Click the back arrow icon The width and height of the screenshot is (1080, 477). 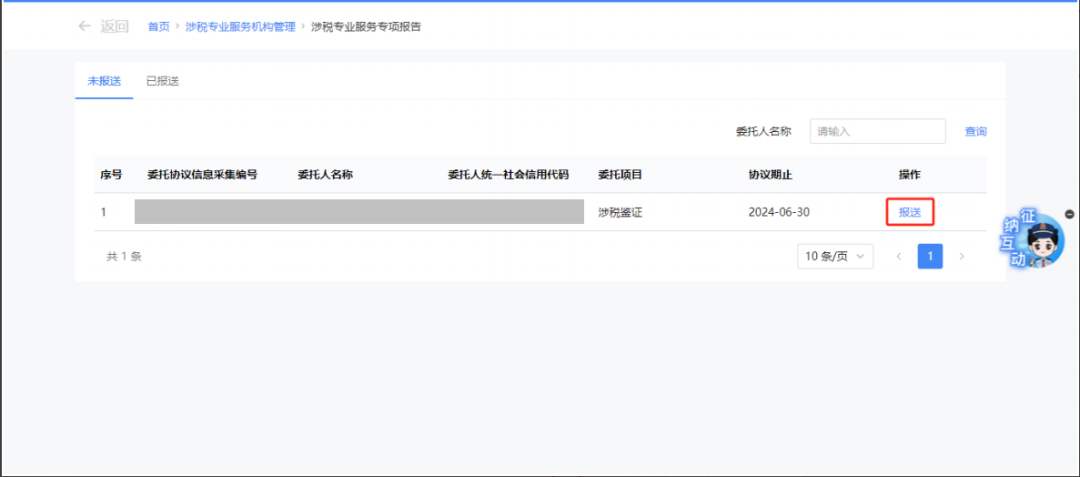click(84, 26)
